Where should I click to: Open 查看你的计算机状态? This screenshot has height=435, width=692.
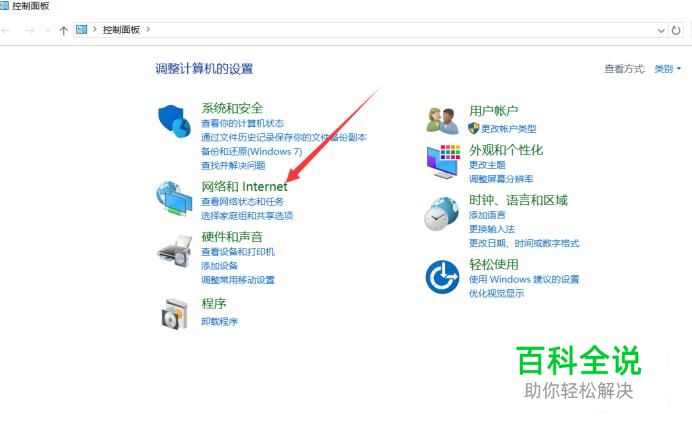click(242, 123)
